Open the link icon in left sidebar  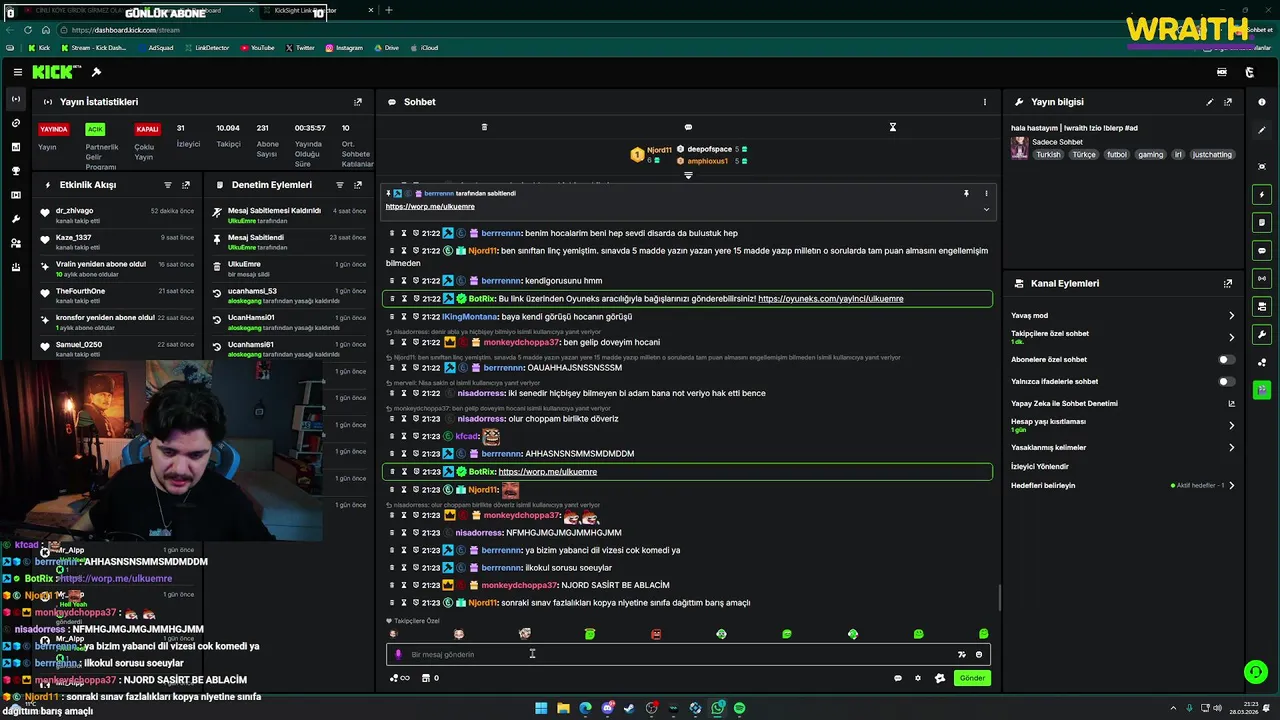click(x=15, y=123)
